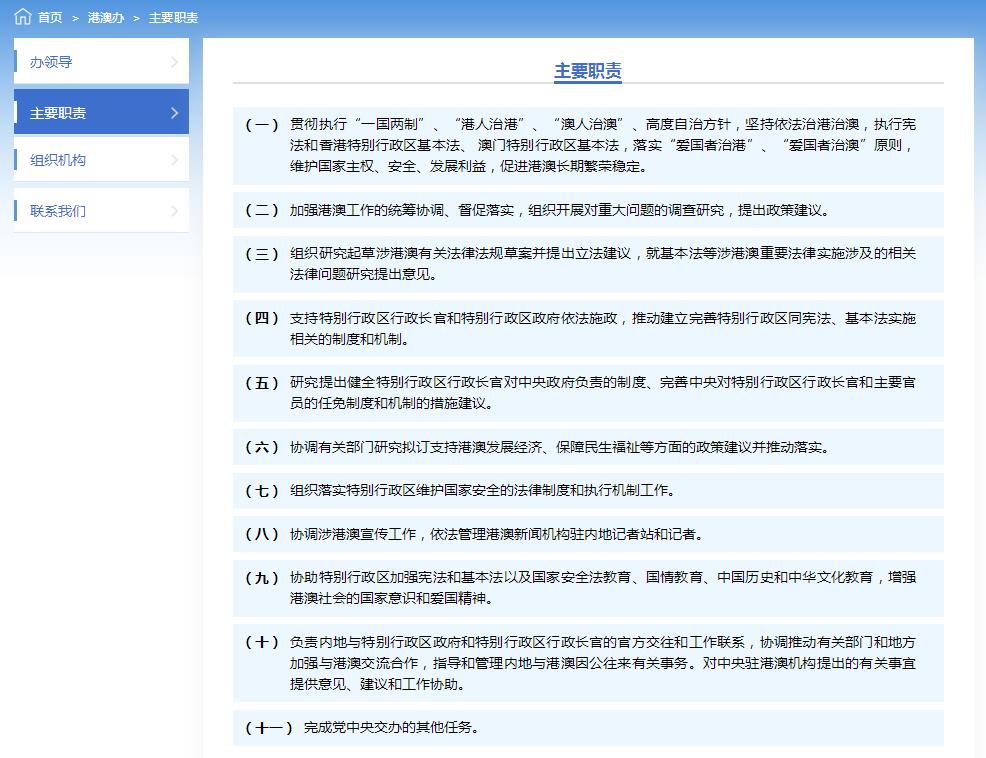Select the （一） duty item about 一国两制
This screenshot has width=986, height=758.
click(x=586, y=146)
